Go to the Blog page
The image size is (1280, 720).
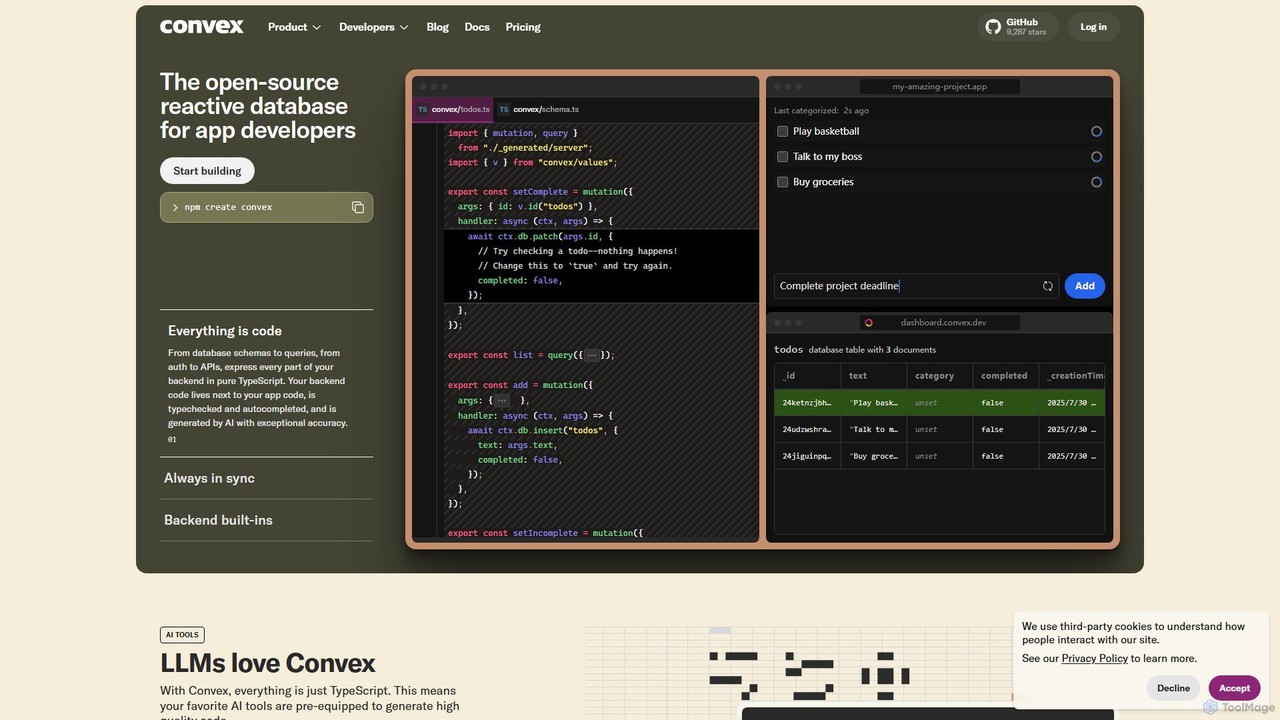pyautogui.click(x=438, y=27)
